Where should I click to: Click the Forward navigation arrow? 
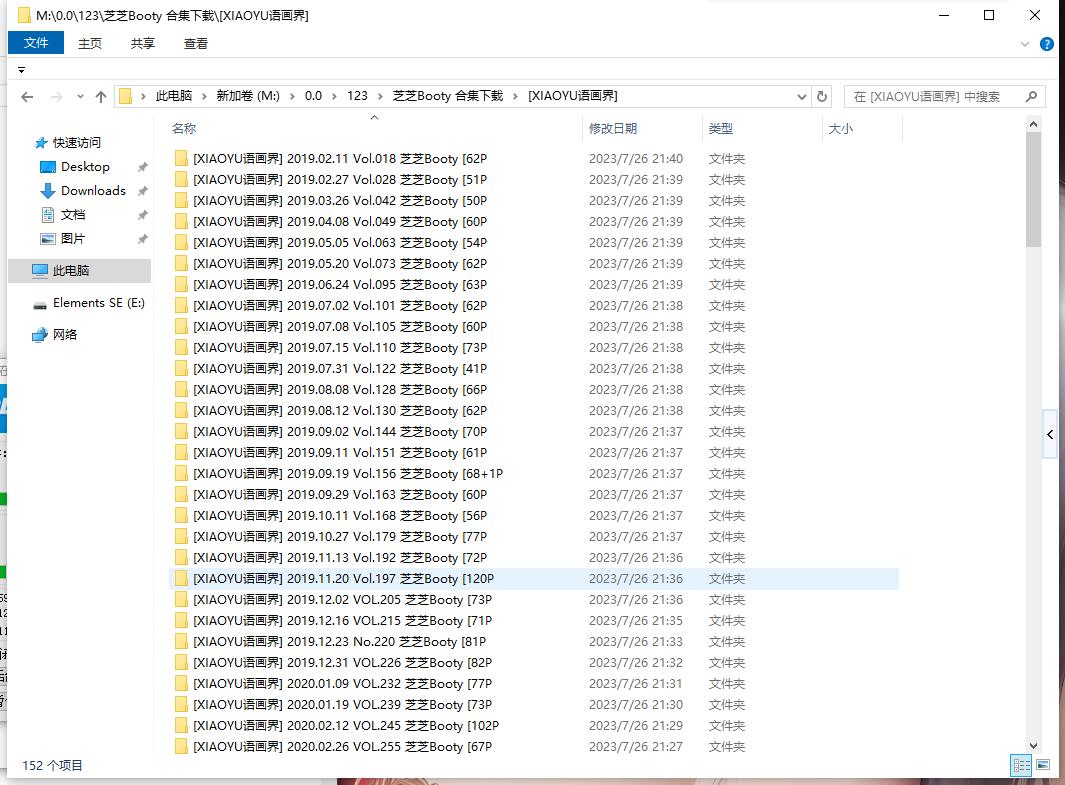(x=56, y=96)
